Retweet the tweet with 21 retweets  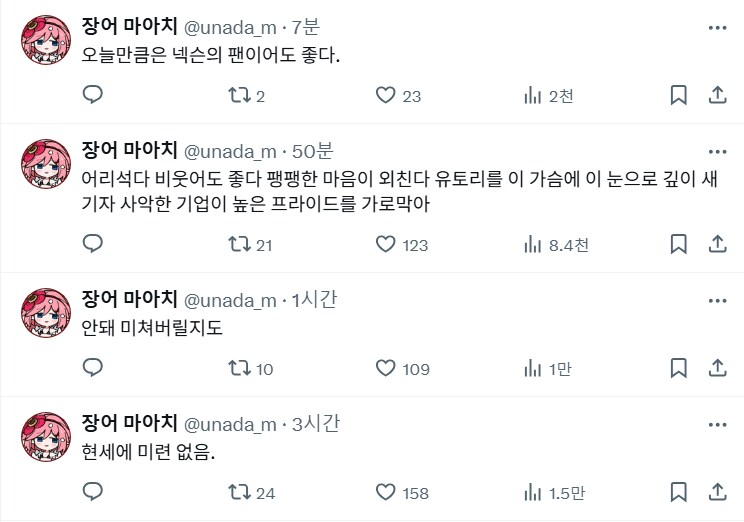point(240,243)
